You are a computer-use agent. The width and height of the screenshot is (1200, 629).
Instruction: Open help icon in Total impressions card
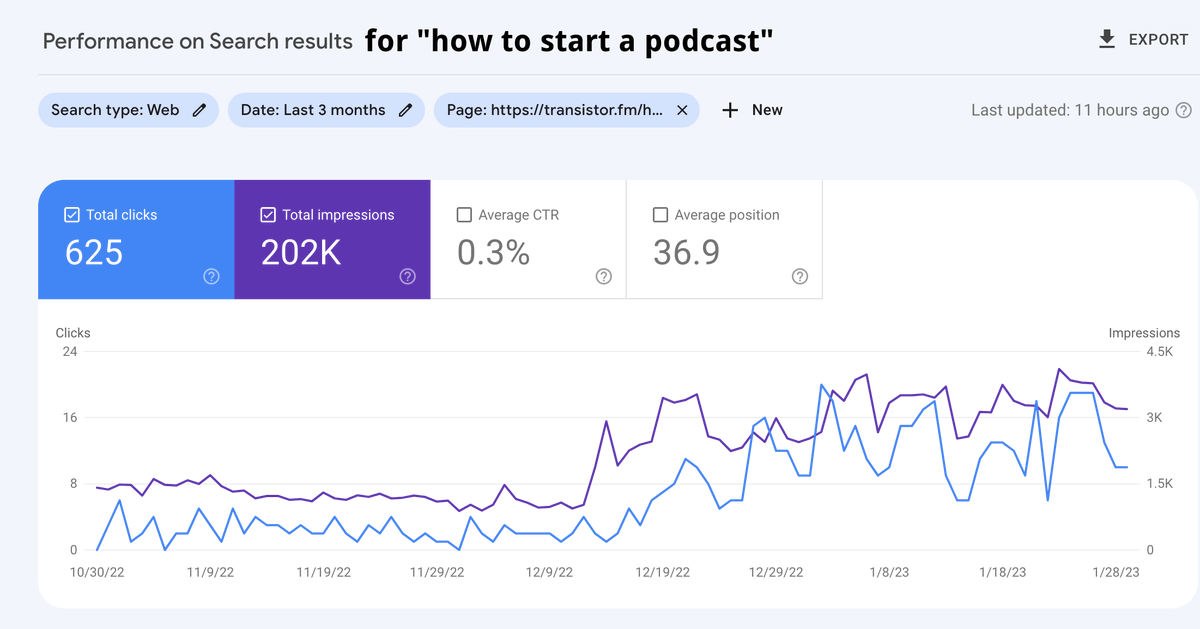click(407, 277)
